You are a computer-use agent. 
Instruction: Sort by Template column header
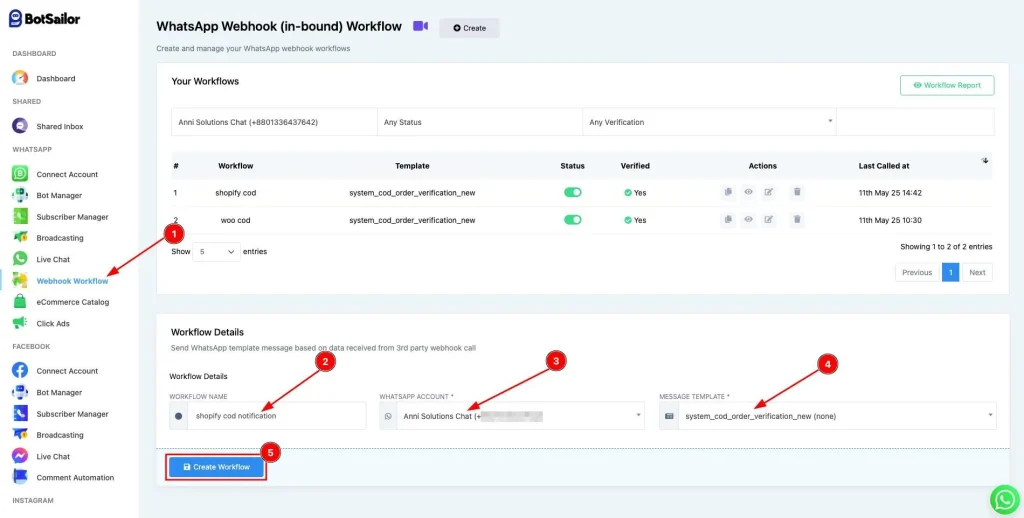412,166
